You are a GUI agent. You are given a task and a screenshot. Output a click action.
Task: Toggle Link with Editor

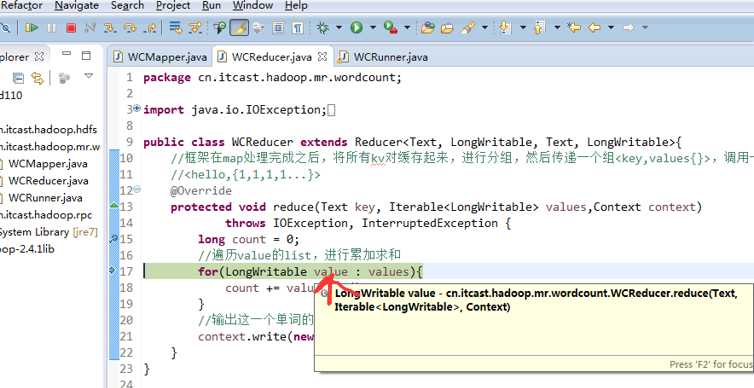point(37,77)
